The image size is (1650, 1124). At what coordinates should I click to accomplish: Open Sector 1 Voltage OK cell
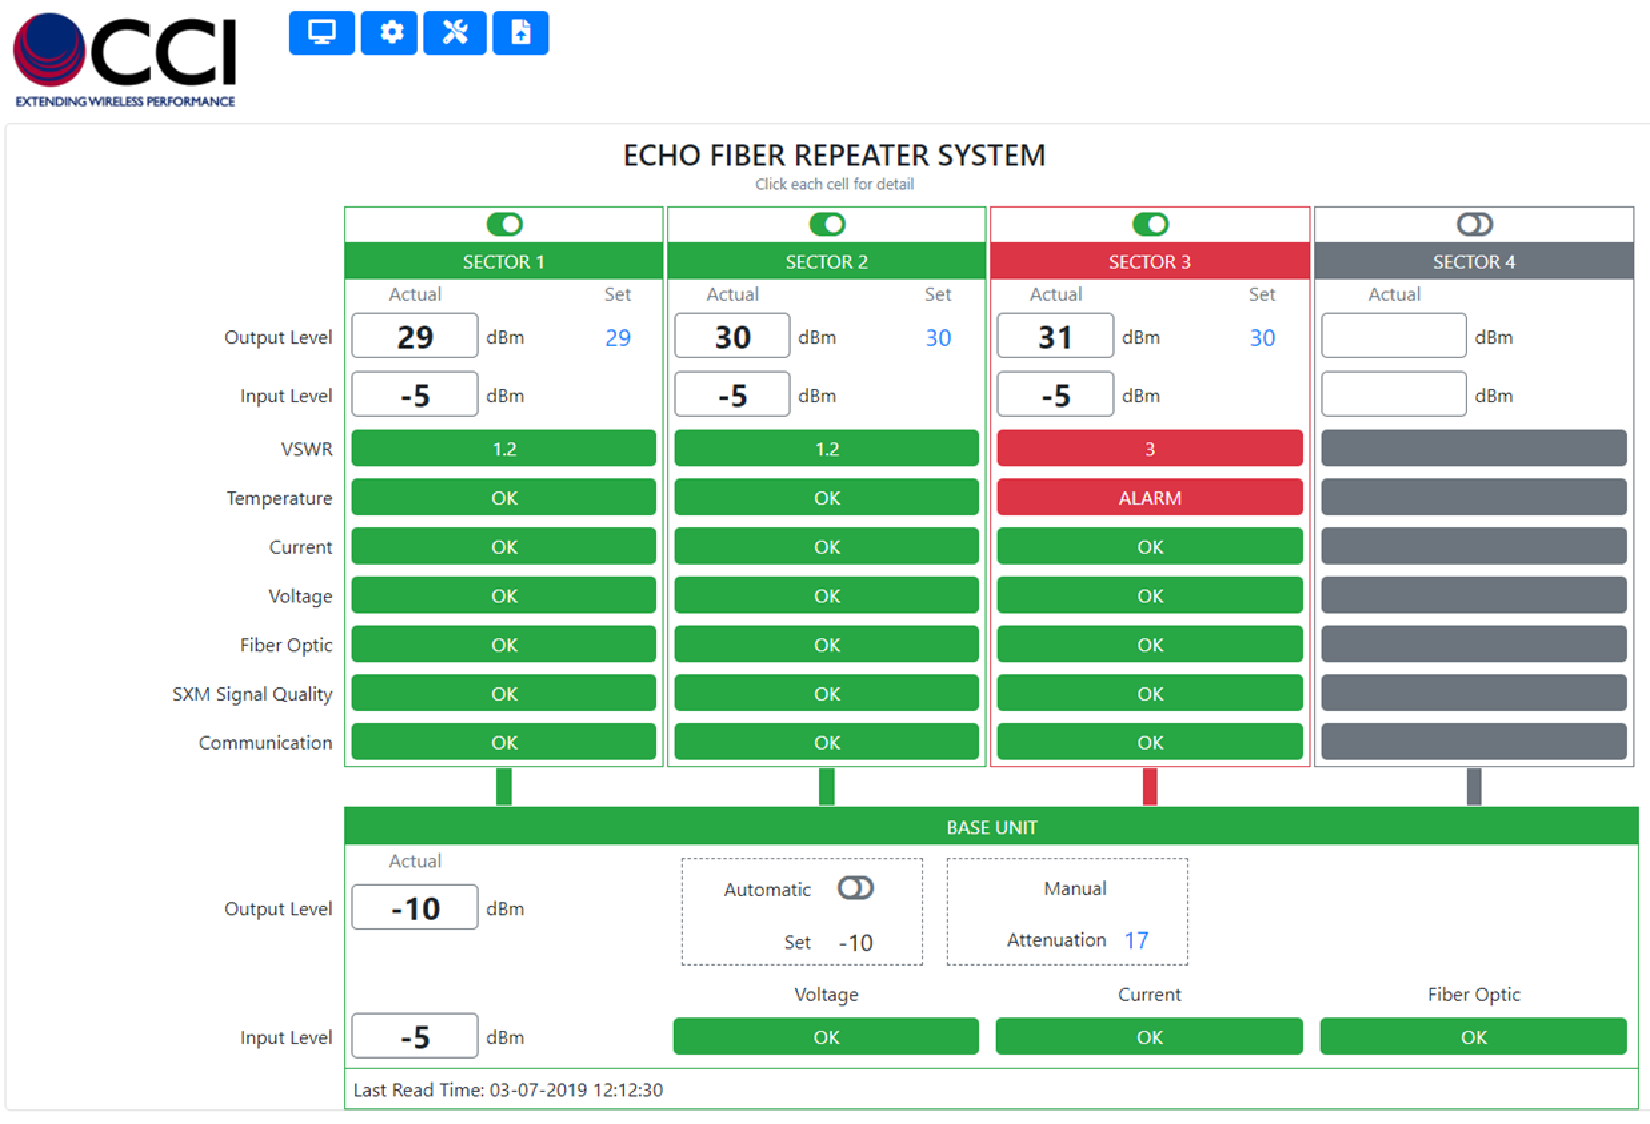pos(504,595)
